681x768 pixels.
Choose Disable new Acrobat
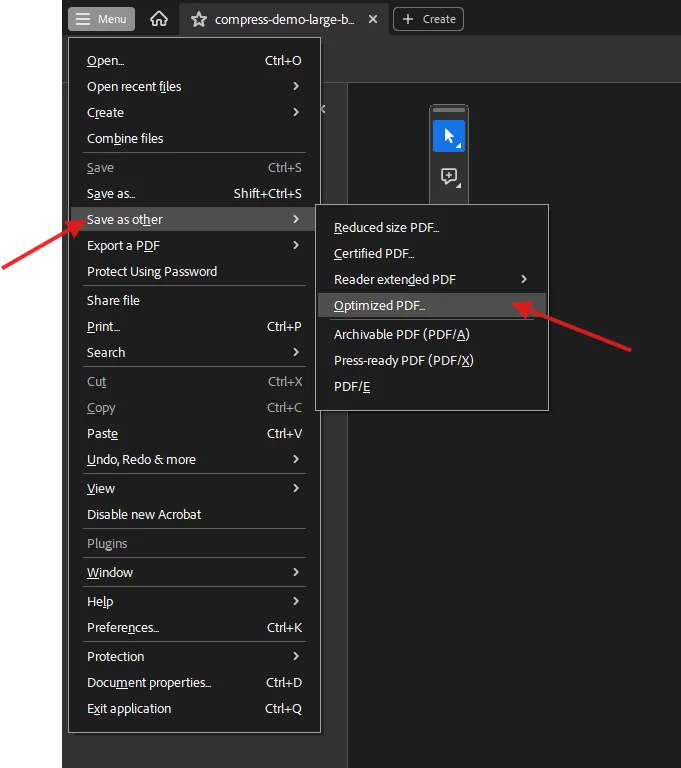194,514
